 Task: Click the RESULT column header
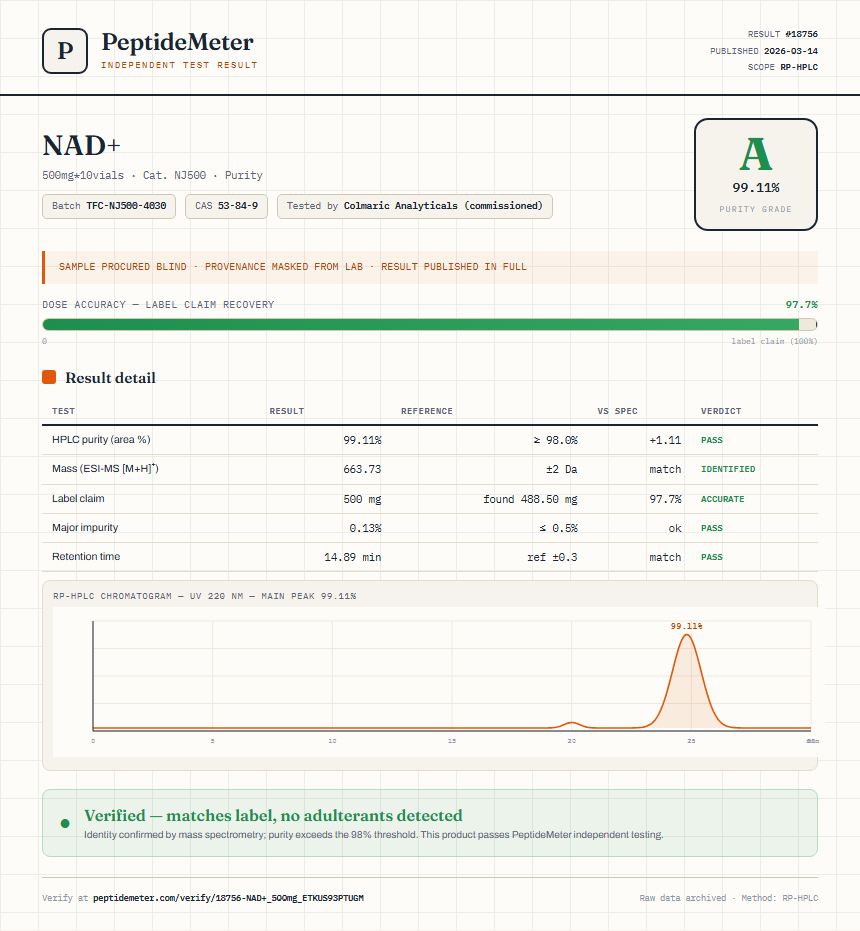[286, 411]
